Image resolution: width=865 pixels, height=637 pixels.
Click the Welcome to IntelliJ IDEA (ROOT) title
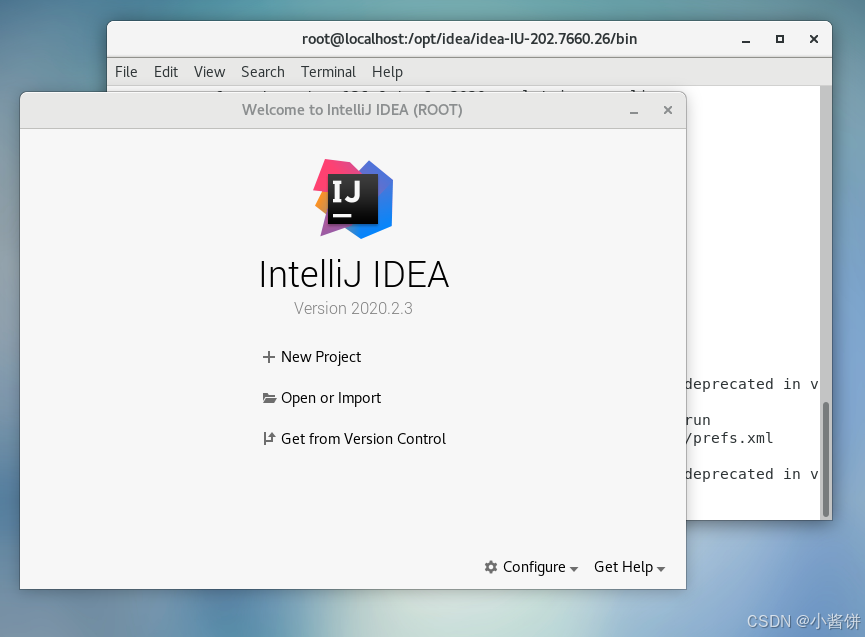(353, 110)
